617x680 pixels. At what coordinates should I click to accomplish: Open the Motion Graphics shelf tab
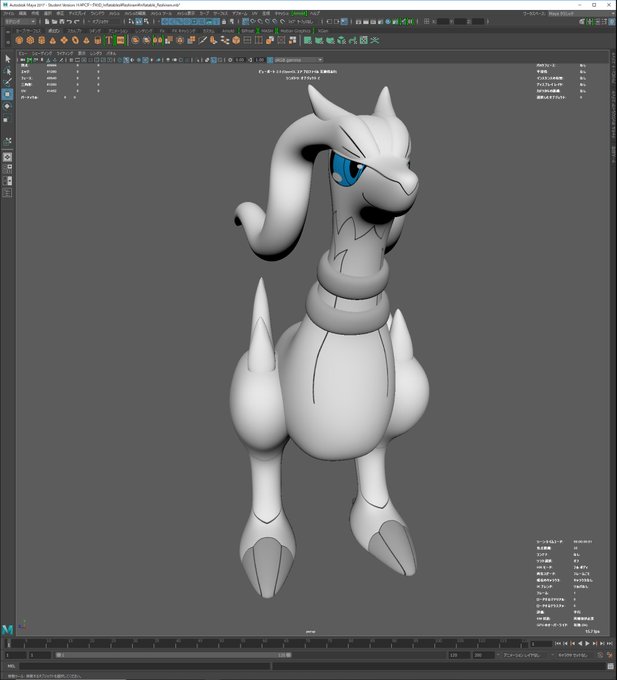[x=295, y=31]
